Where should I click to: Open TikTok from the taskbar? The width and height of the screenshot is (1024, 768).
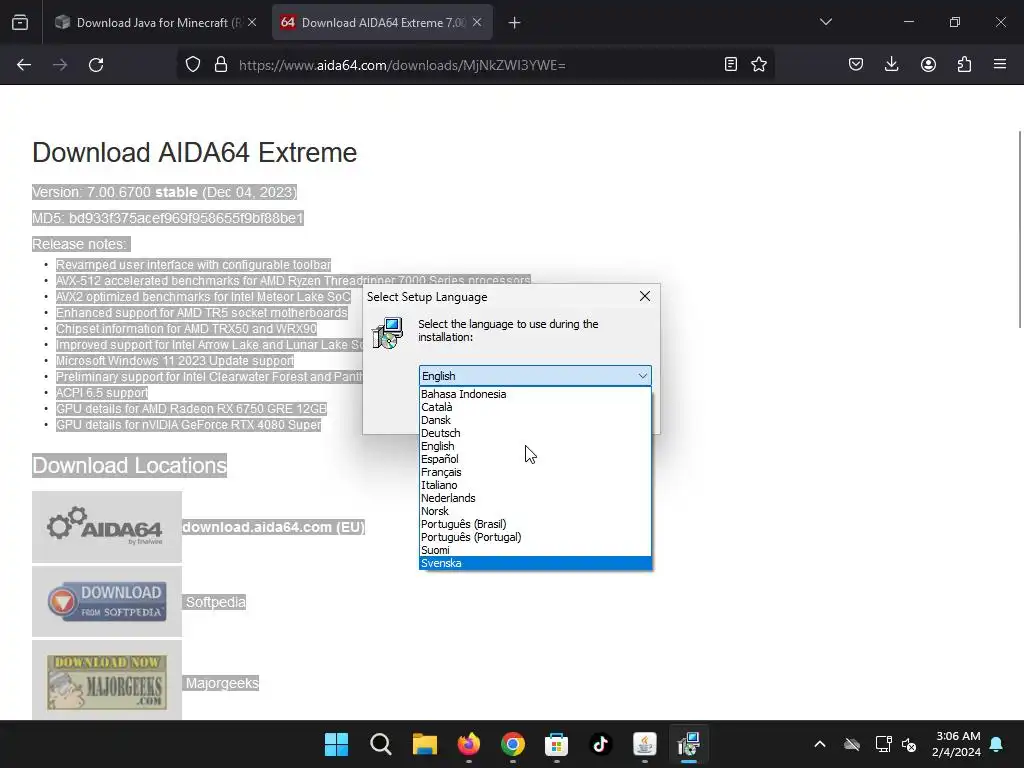click(x=601, y=744)
